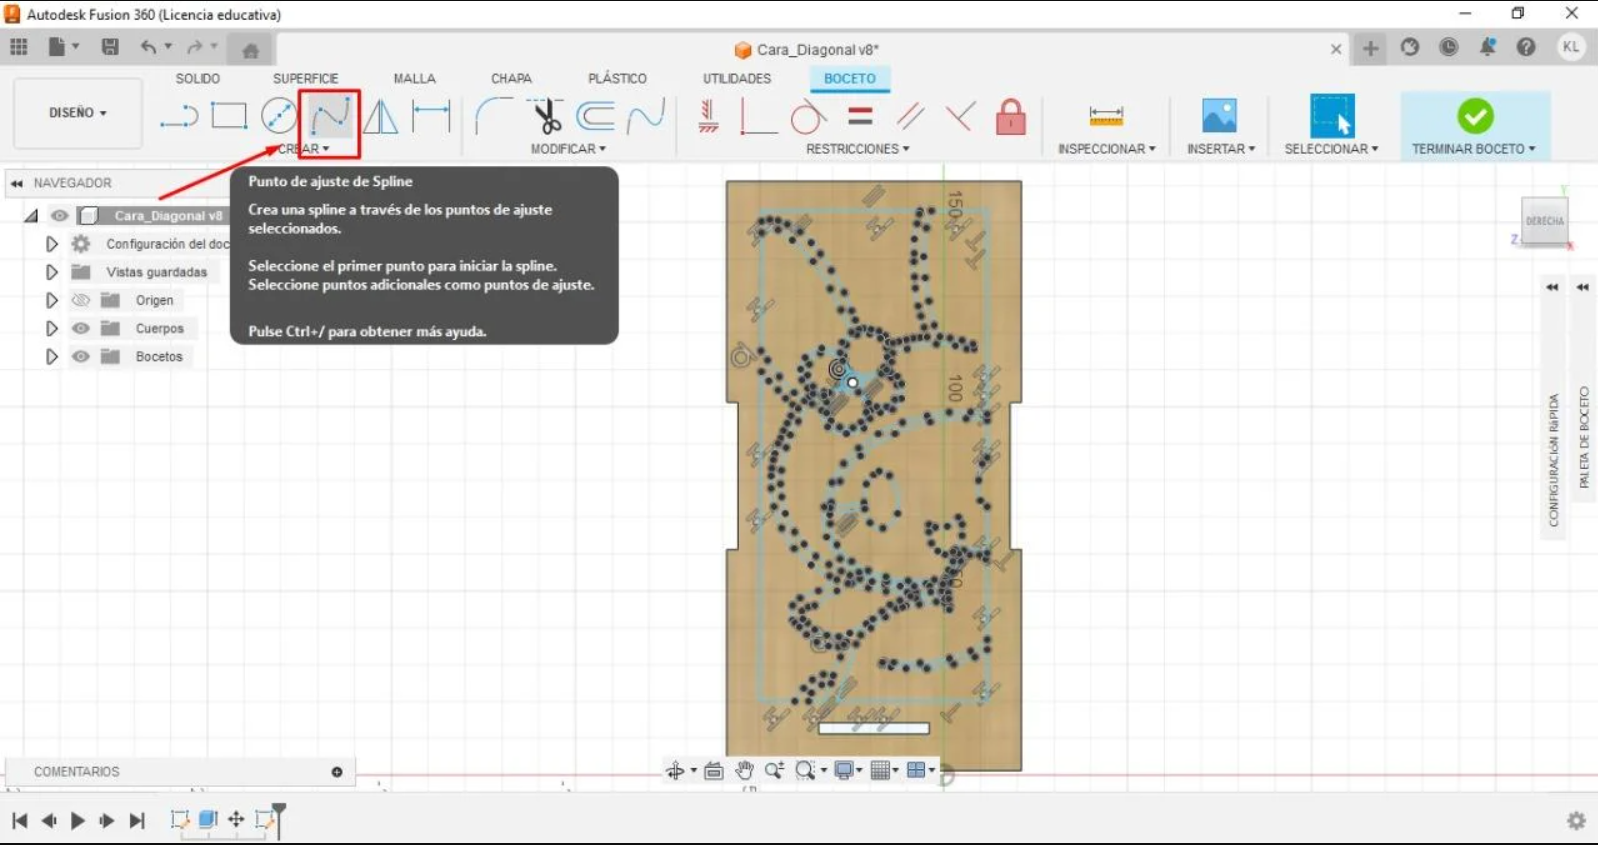Image resolution: width=1598 pixels, height=845 pixels.
Task: Switch to the UTILIDADES tab
Action: click(x=737, y=78)
